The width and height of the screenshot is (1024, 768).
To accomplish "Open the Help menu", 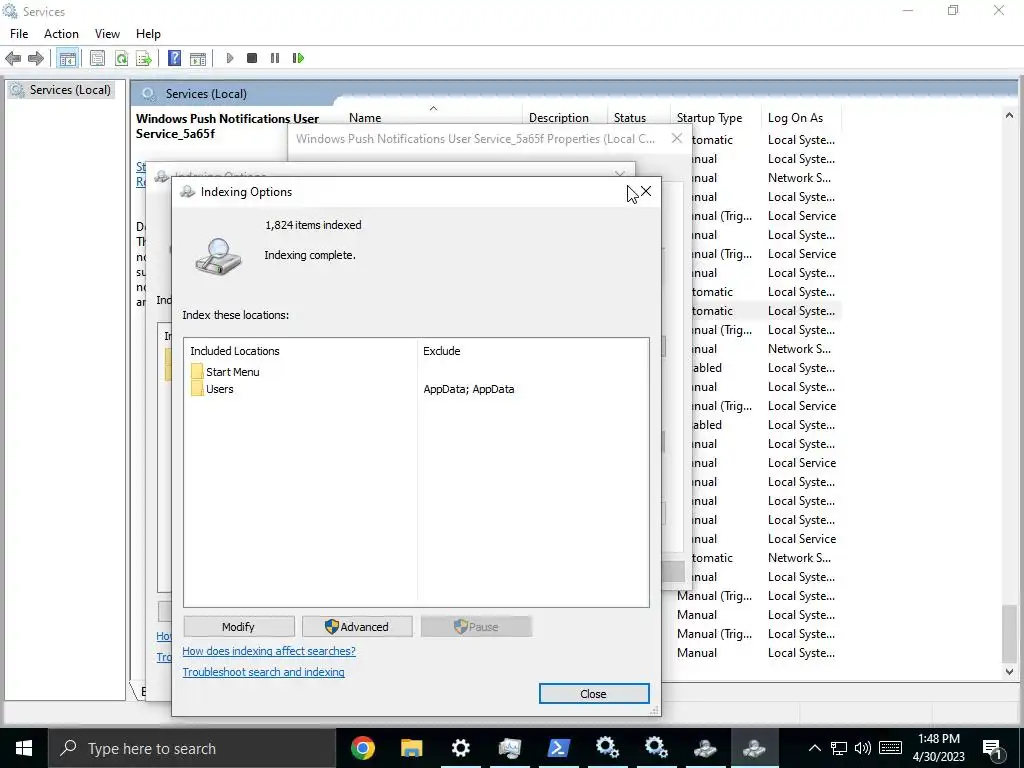I will [148, 34].
